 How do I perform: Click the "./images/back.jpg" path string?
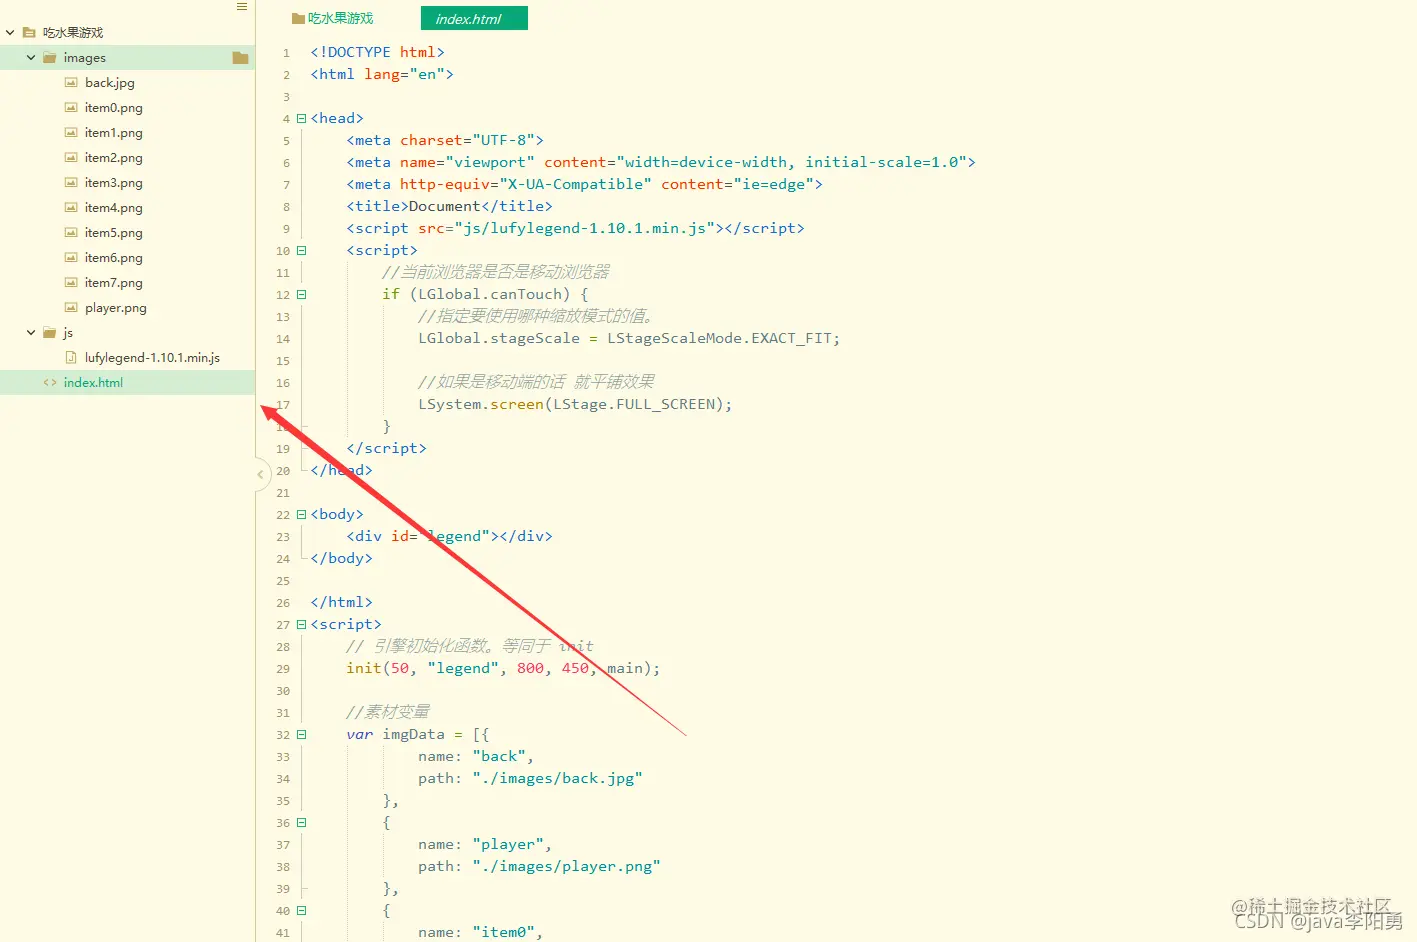coord(557,778)
